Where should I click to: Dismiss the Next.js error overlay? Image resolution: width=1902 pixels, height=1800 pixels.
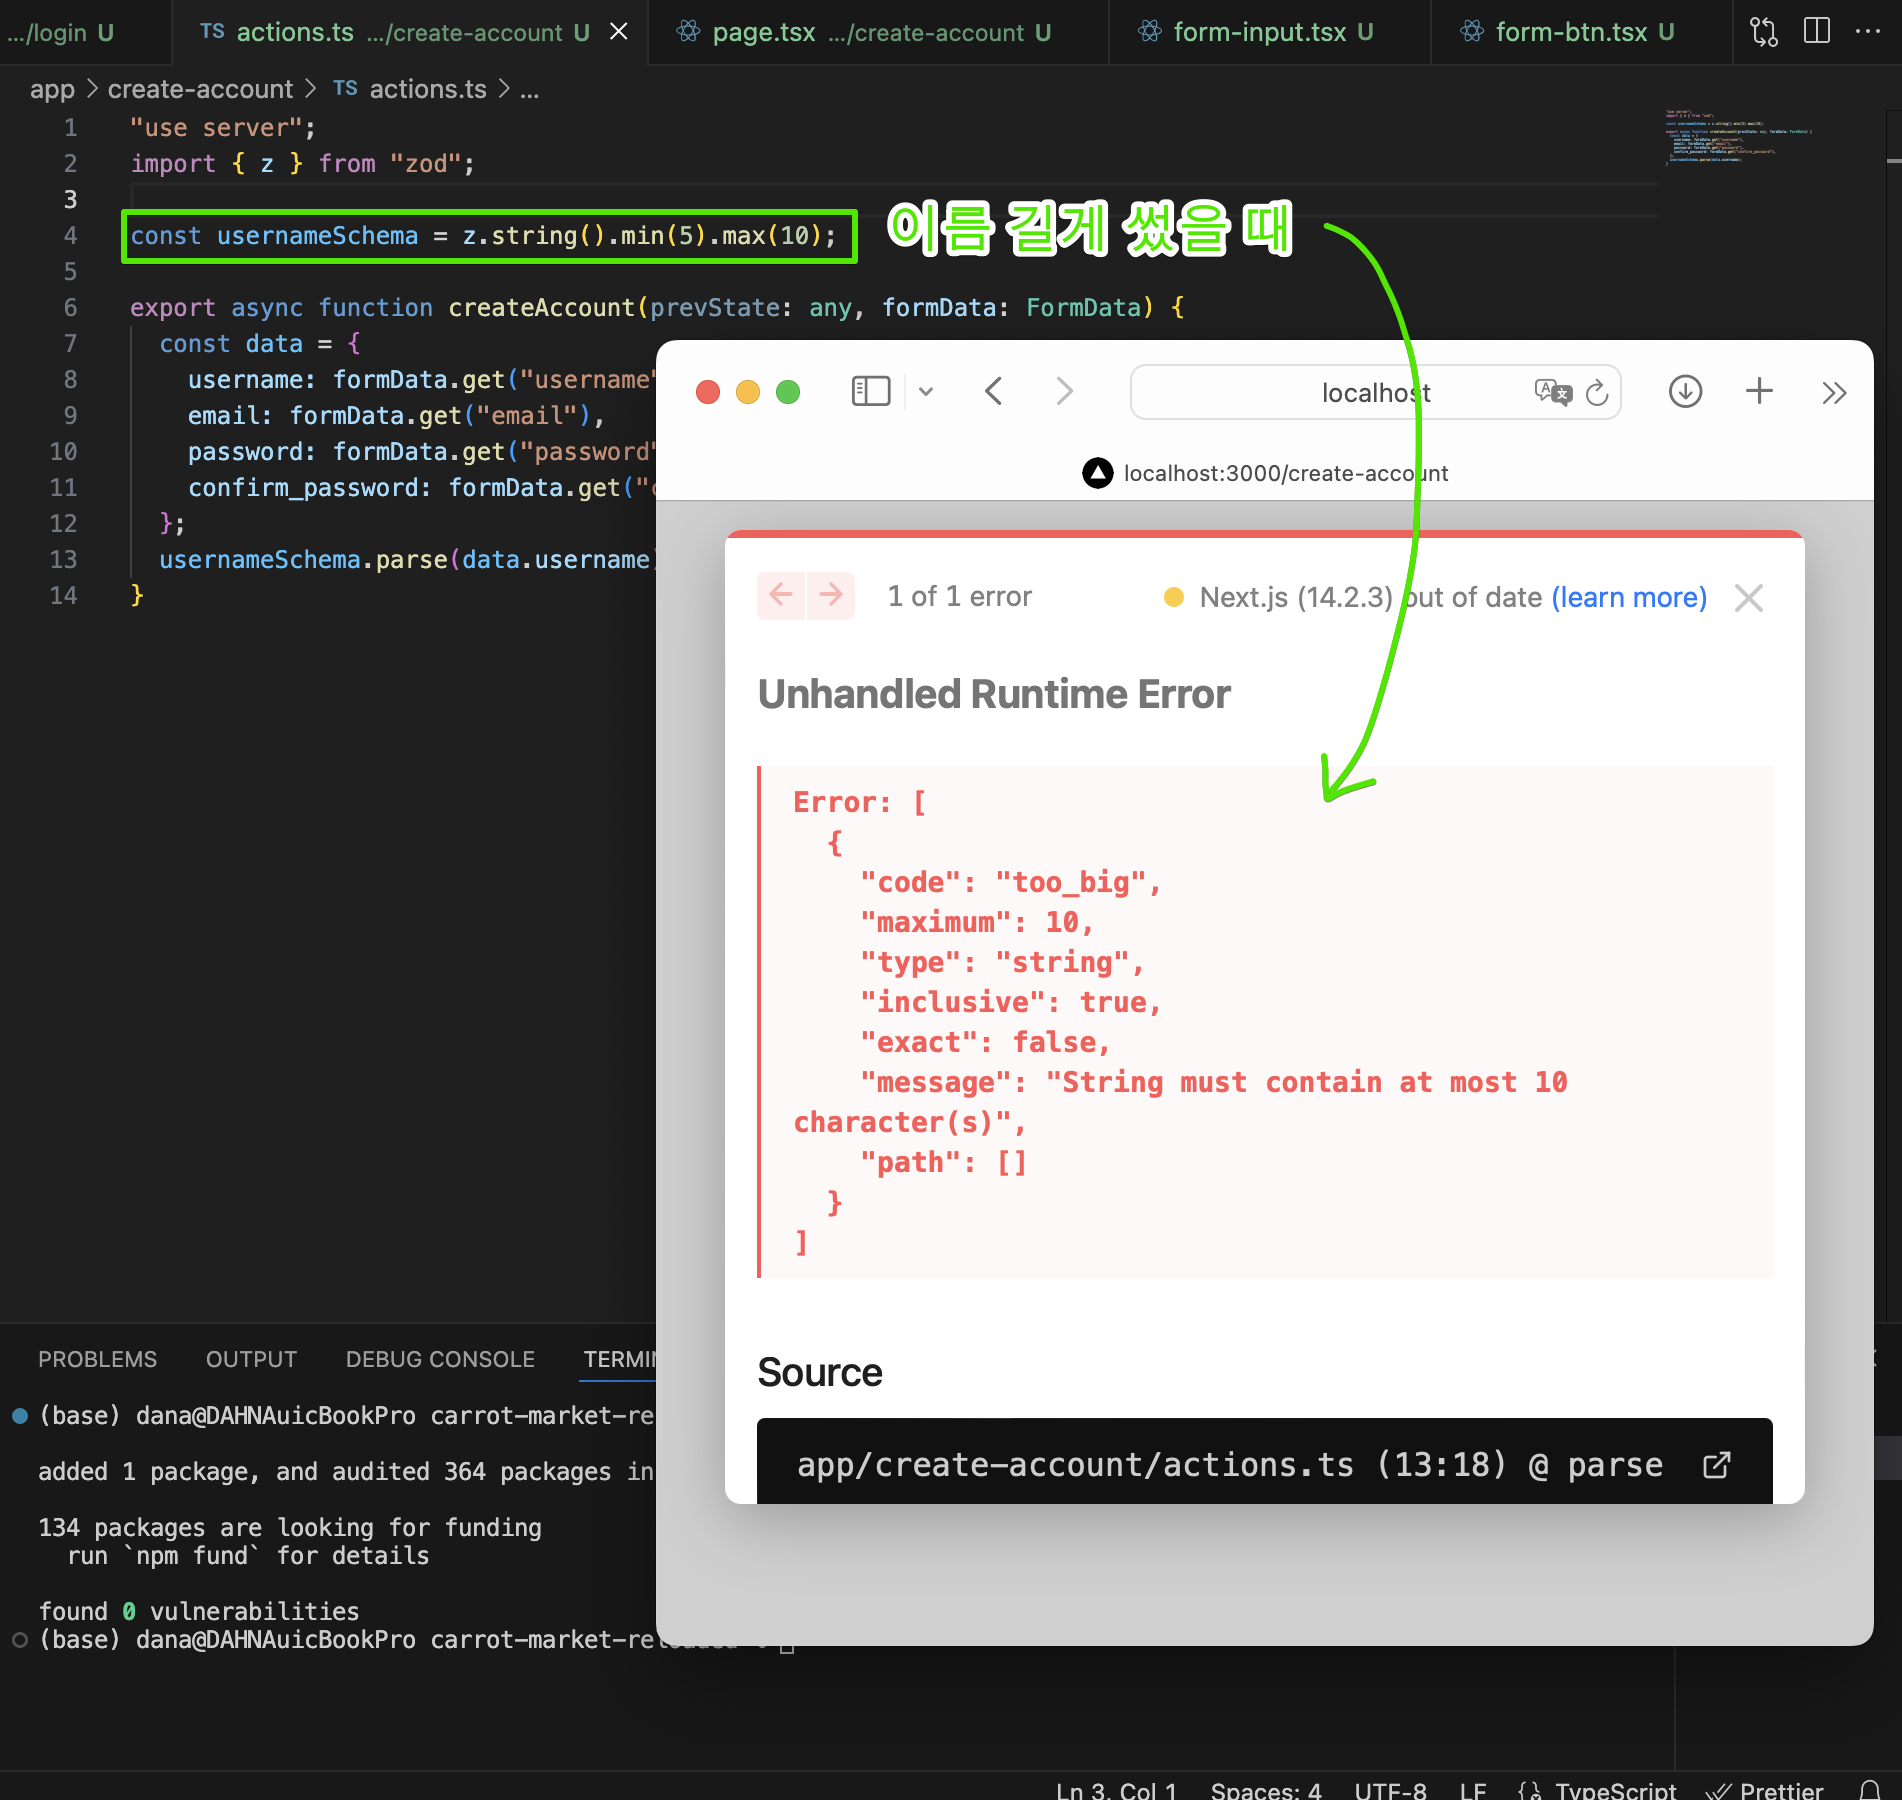(1749, 598)
